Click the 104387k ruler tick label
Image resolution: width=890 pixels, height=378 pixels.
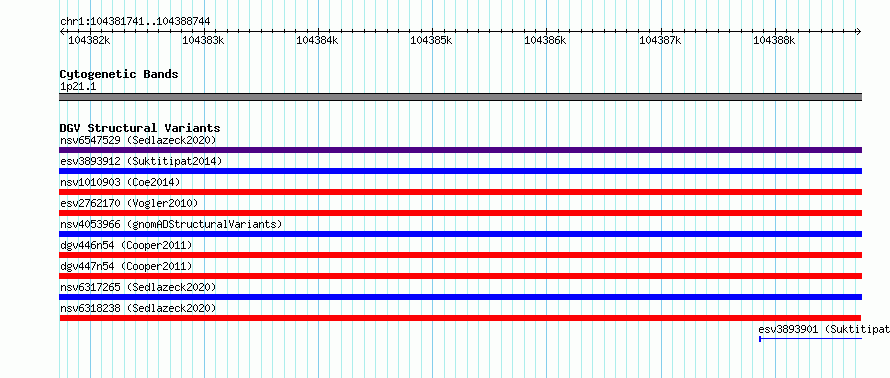[660, 40]
